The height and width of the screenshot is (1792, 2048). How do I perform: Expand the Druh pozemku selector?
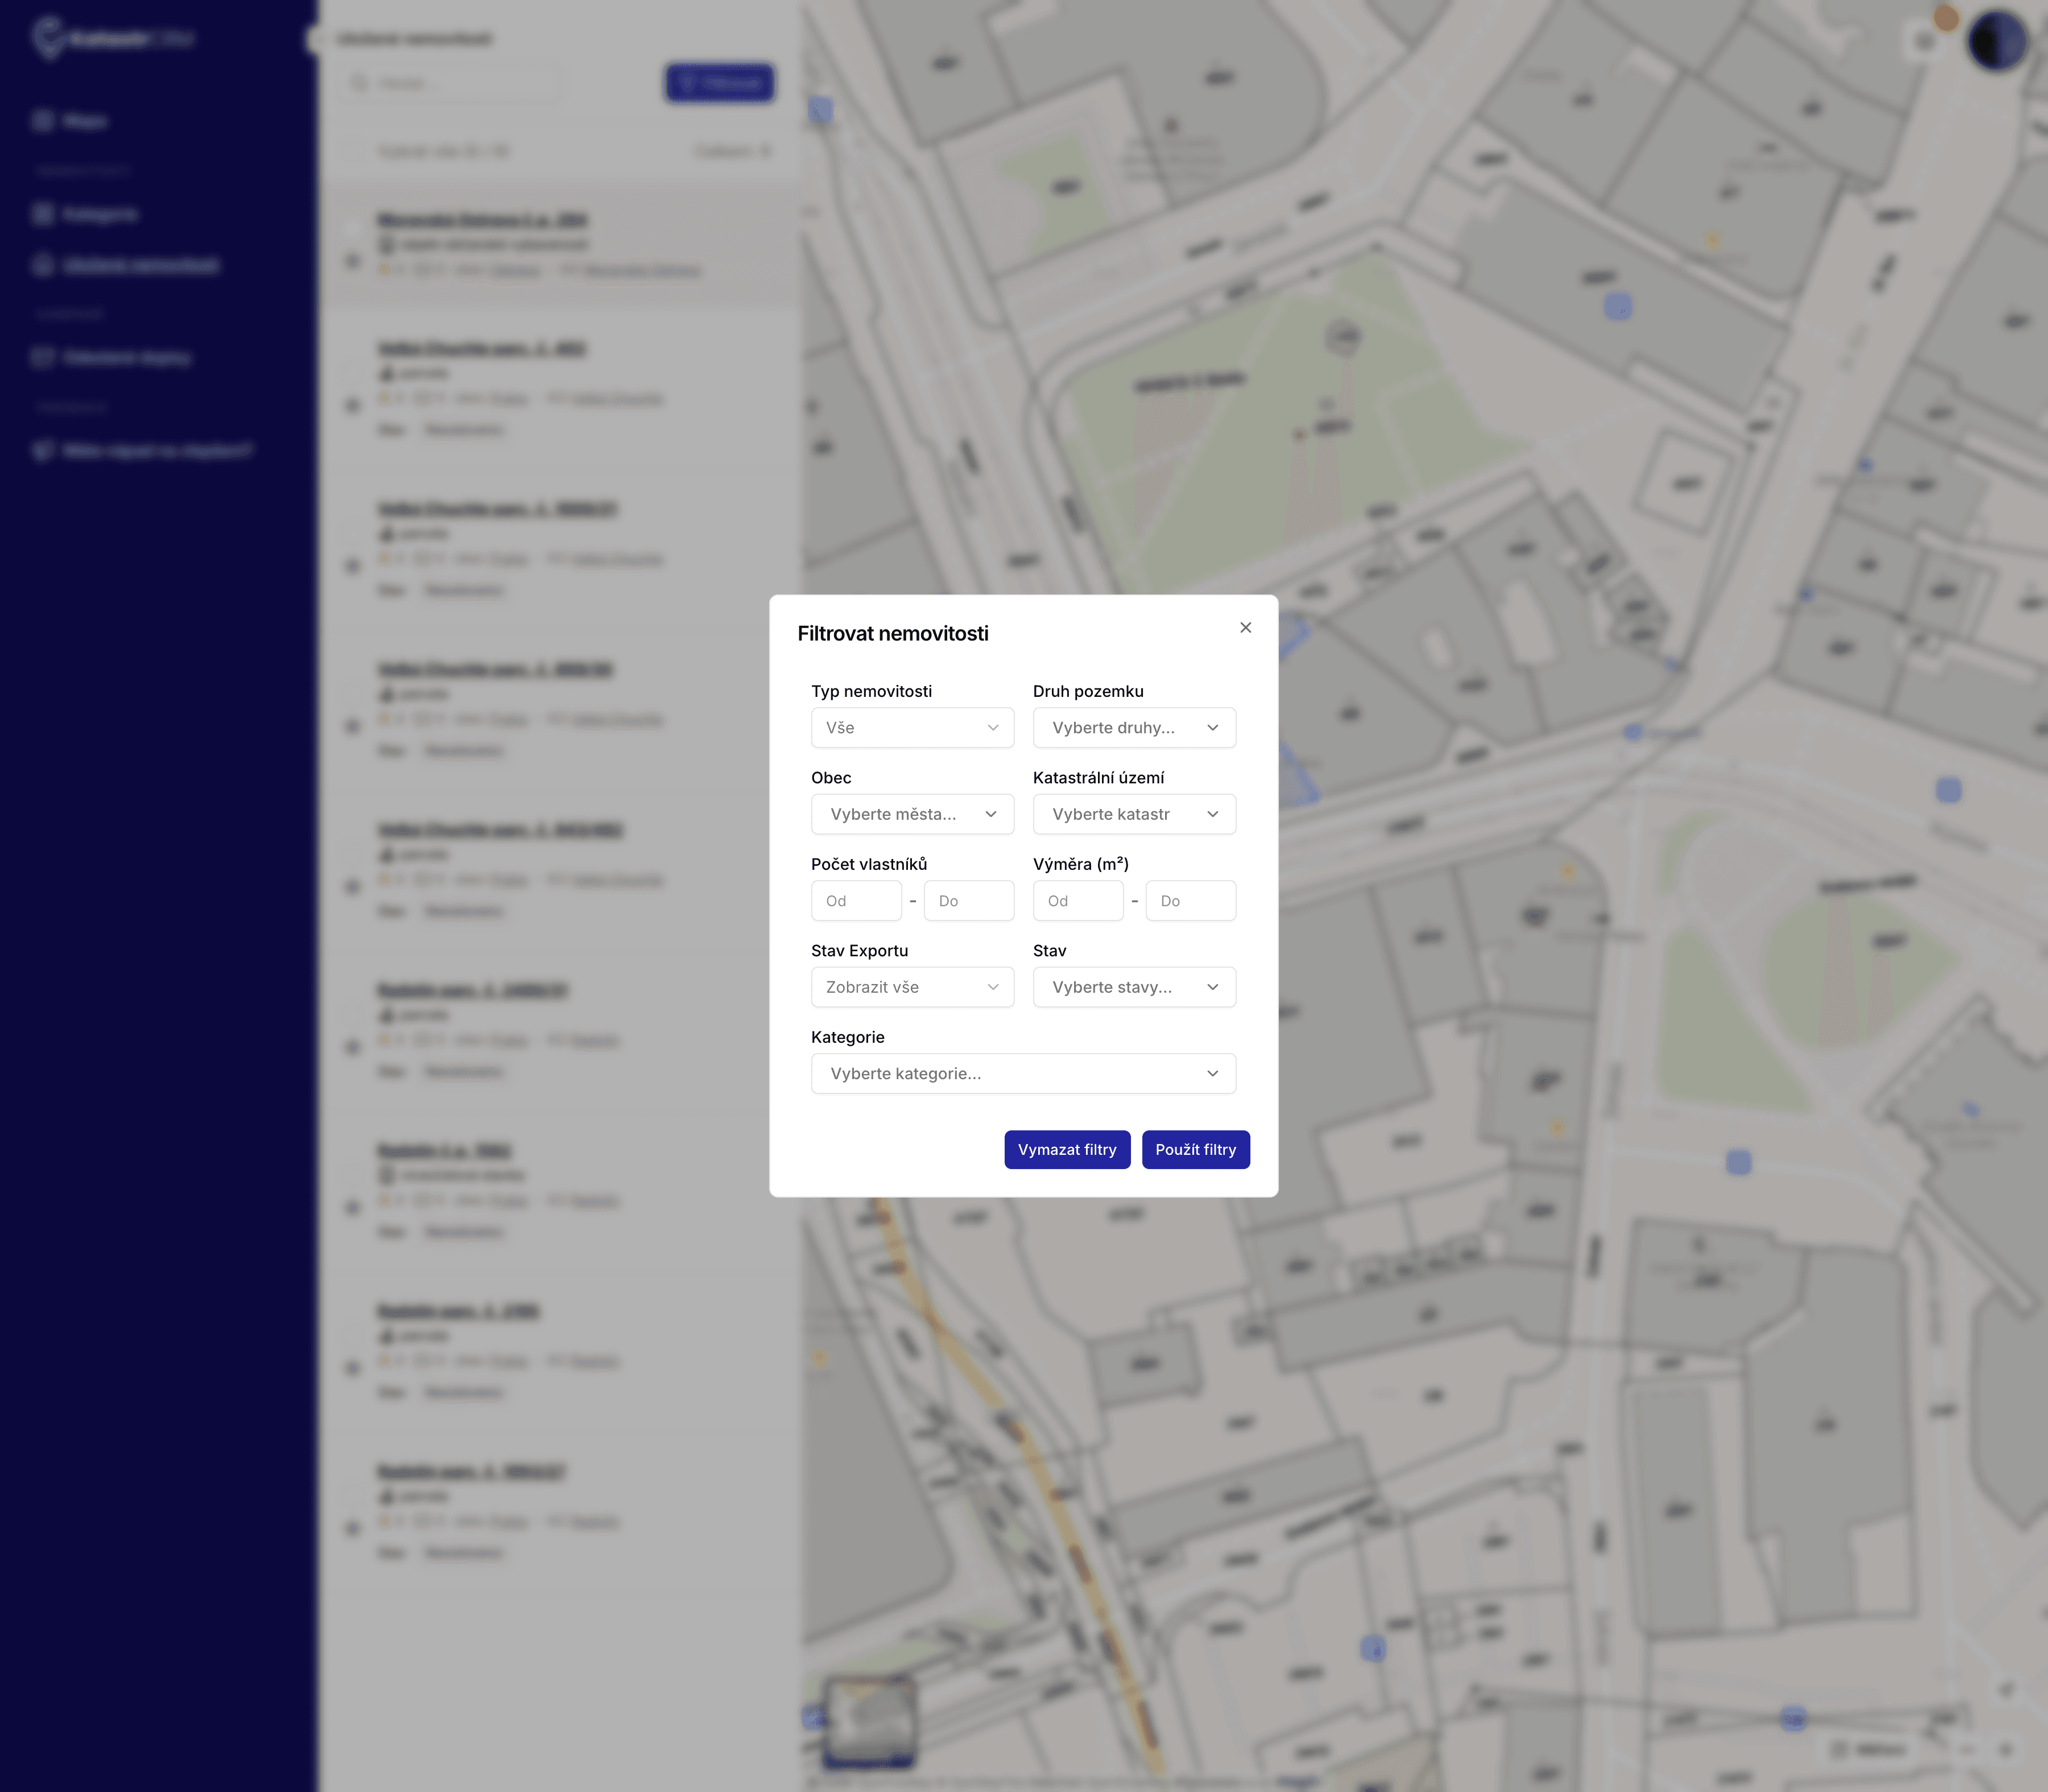coord(1134,727)
